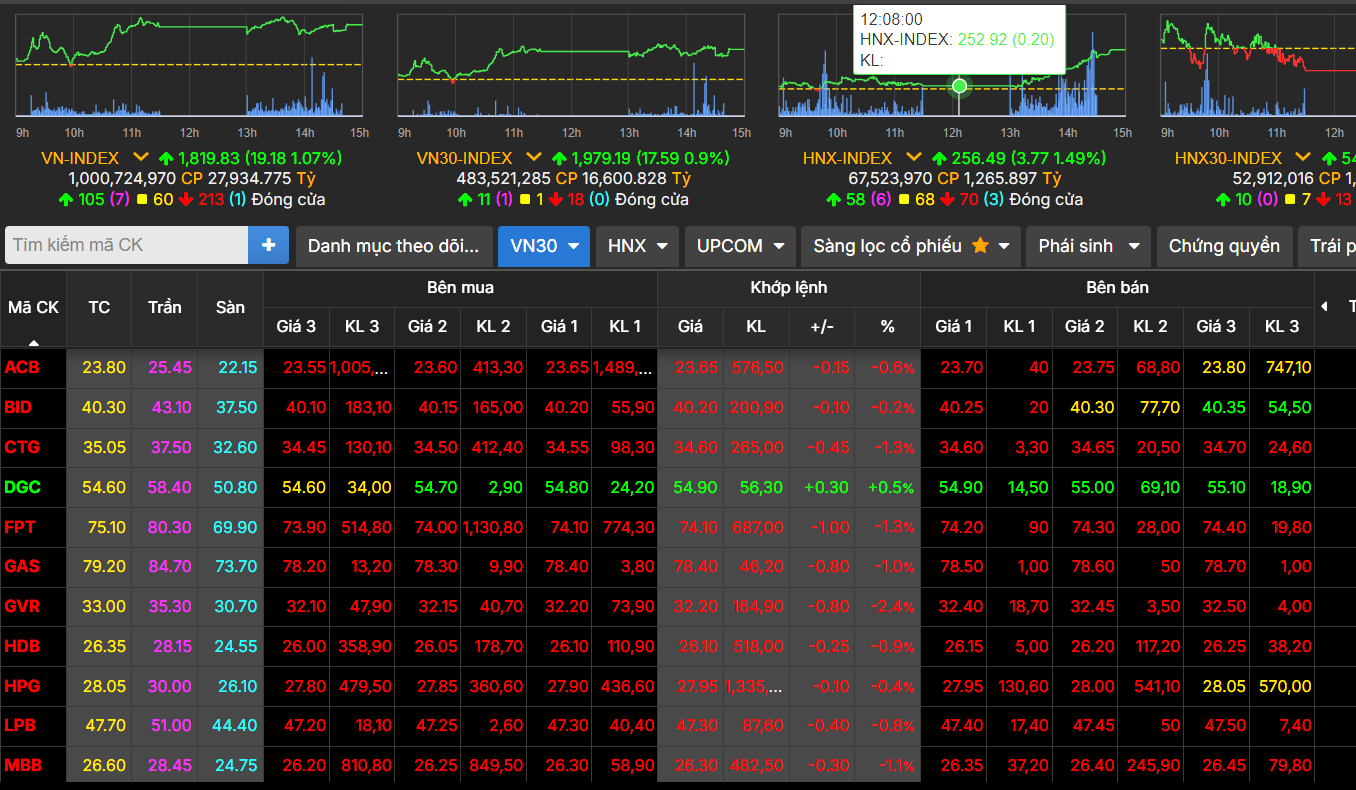Image resolution: width=1356 pixels, height=790 pixels.
Task: Focus the Tìm kiếm mã CK search field
Action: click(126, 245)
